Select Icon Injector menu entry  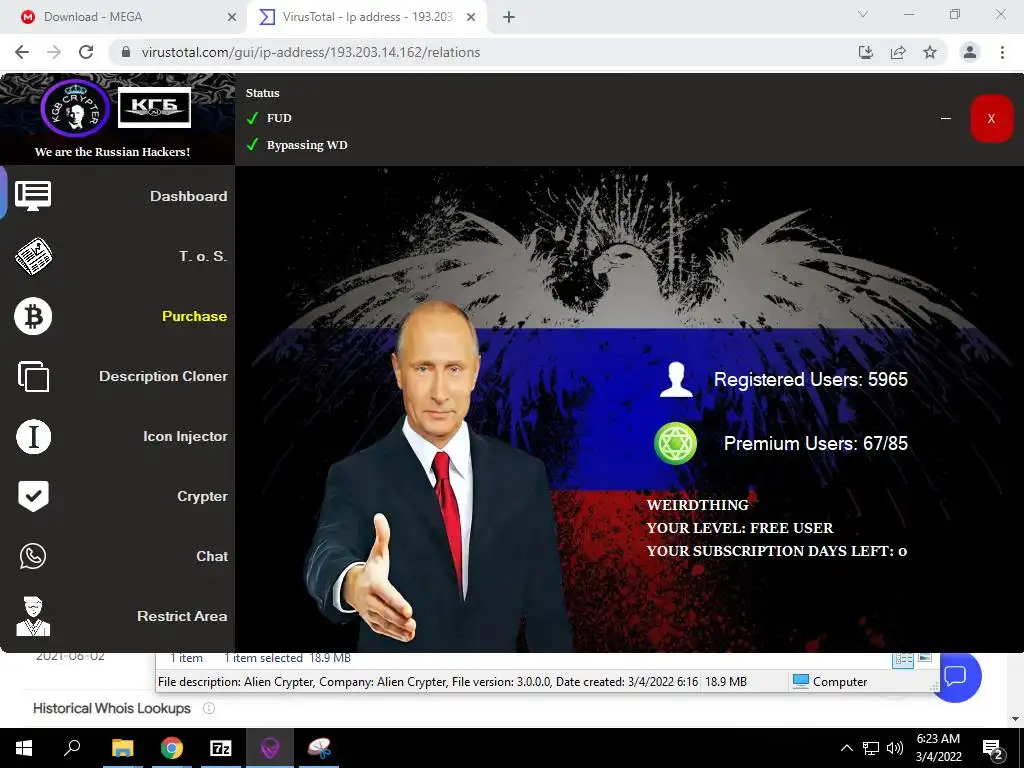[x=185, y=436]
